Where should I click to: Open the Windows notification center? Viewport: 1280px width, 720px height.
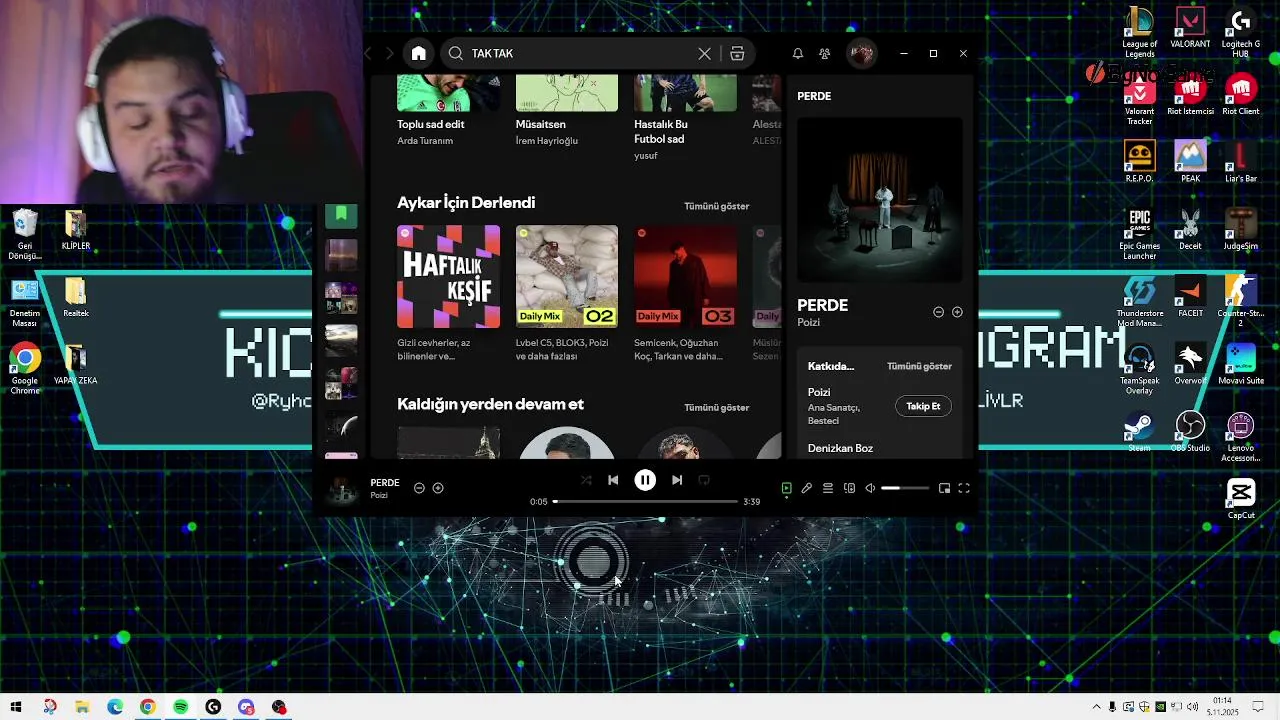click(1259, 707)
